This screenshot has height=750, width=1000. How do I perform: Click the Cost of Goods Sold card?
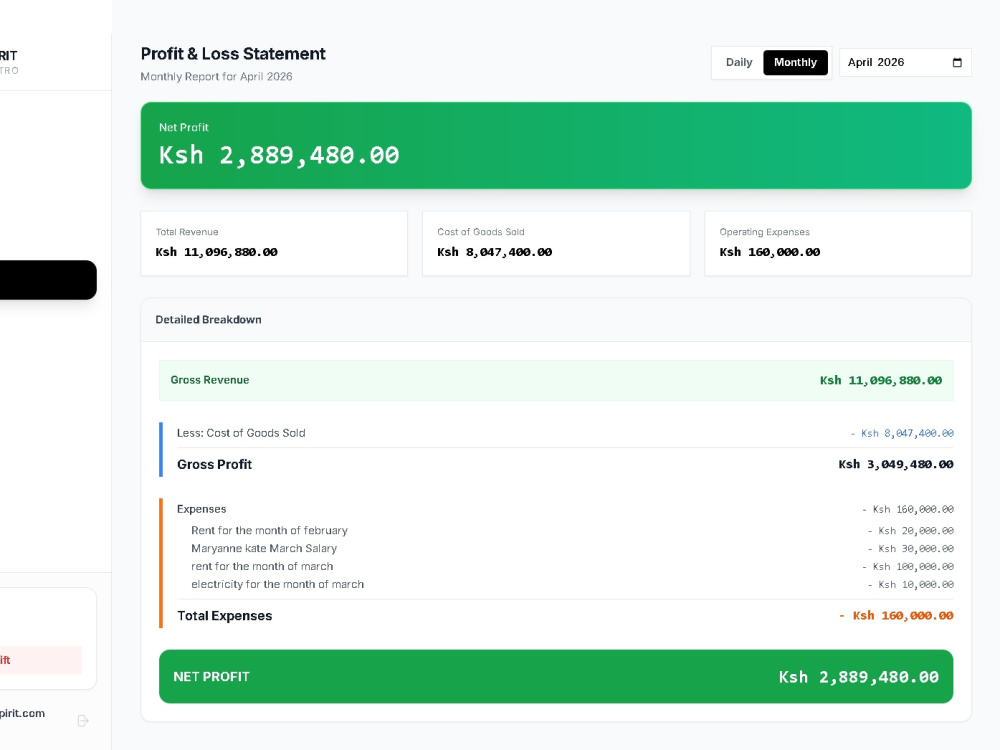[x=555, y=243]
